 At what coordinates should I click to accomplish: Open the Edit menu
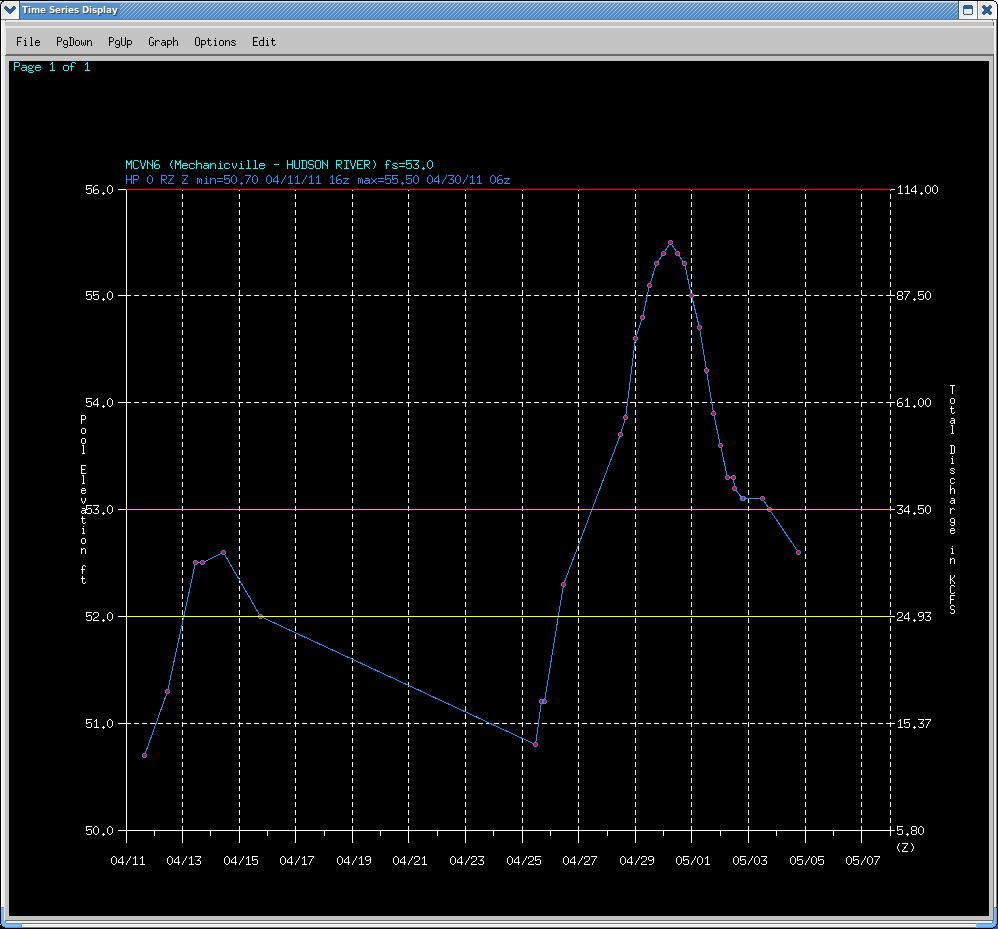pyautogui.click(x=264, y=42)
